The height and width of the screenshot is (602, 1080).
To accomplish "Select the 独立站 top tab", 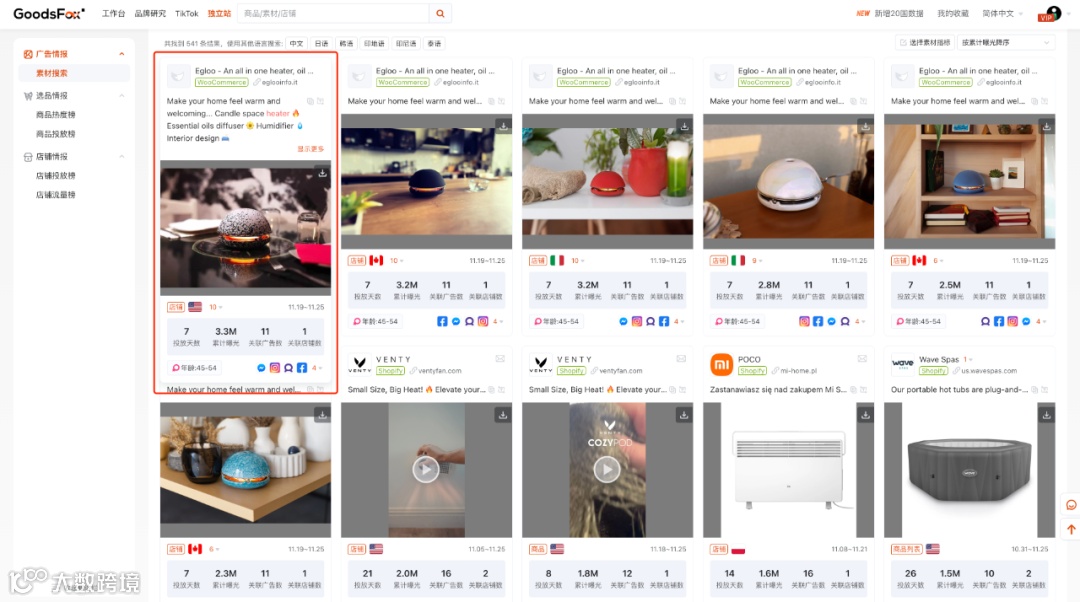I will click(x=219, y=13).
